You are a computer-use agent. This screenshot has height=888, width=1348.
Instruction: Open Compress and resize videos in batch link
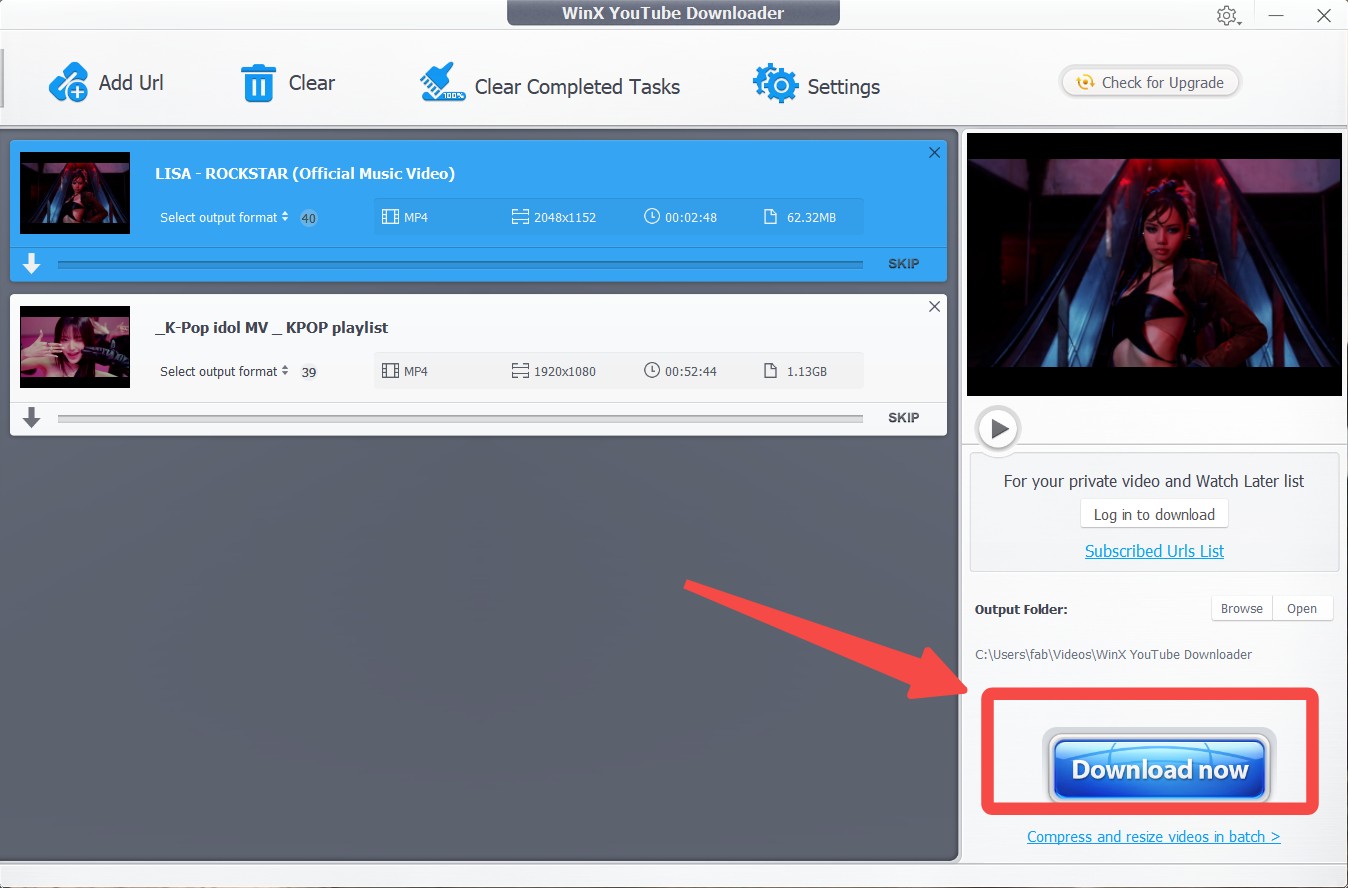(1153, 837)
